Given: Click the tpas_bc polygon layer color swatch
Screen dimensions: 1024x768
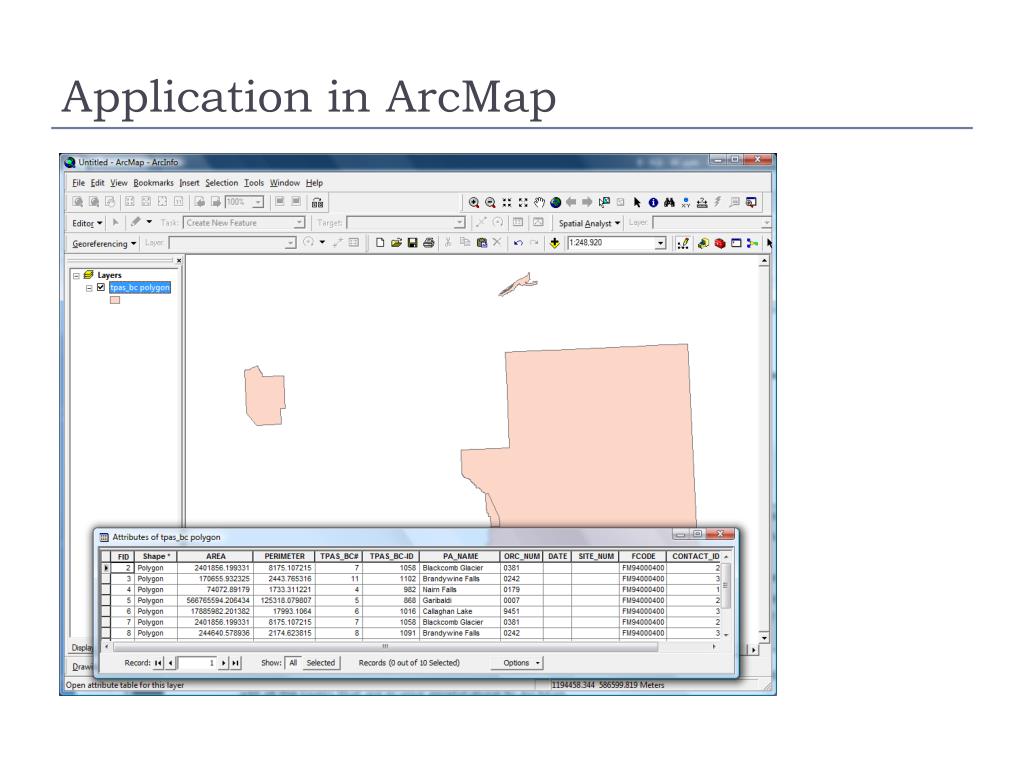Looking at the screenshot, I should pyautogui.click(x=115, y=300).
